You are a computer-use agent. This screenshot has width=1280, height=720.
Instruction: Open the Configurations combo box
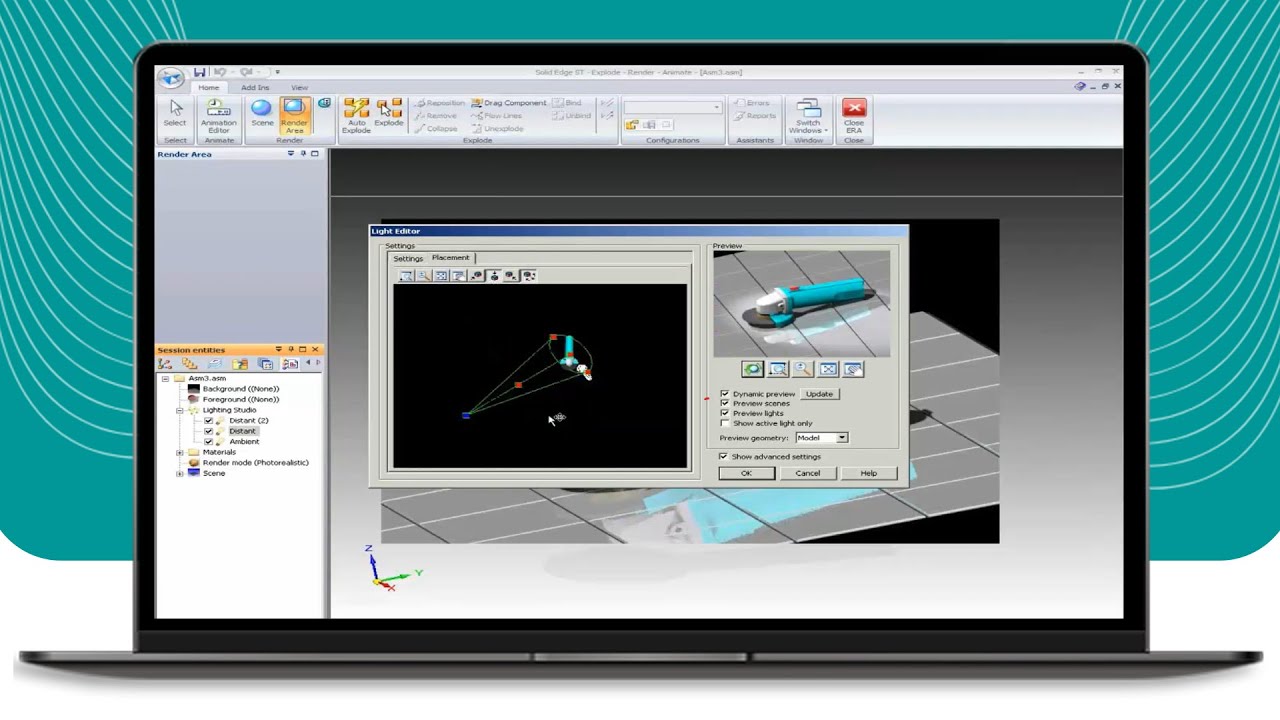pyautogui.click(x=672, y=107)
